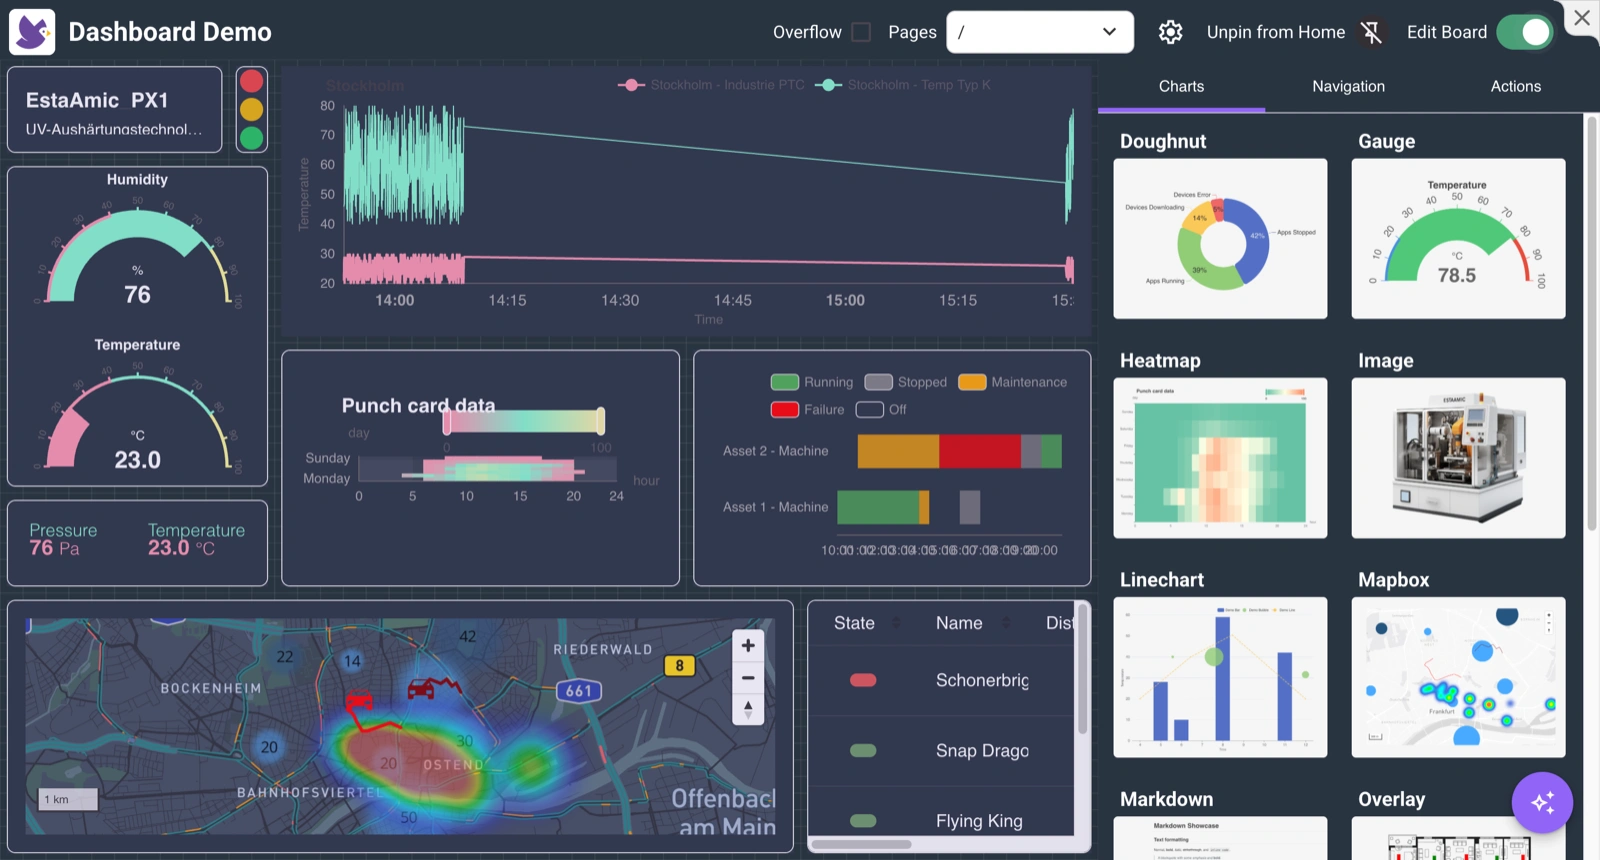Click the Unpin from Home label
Screen dimensions: 1600x860
tap(1275, 32)
